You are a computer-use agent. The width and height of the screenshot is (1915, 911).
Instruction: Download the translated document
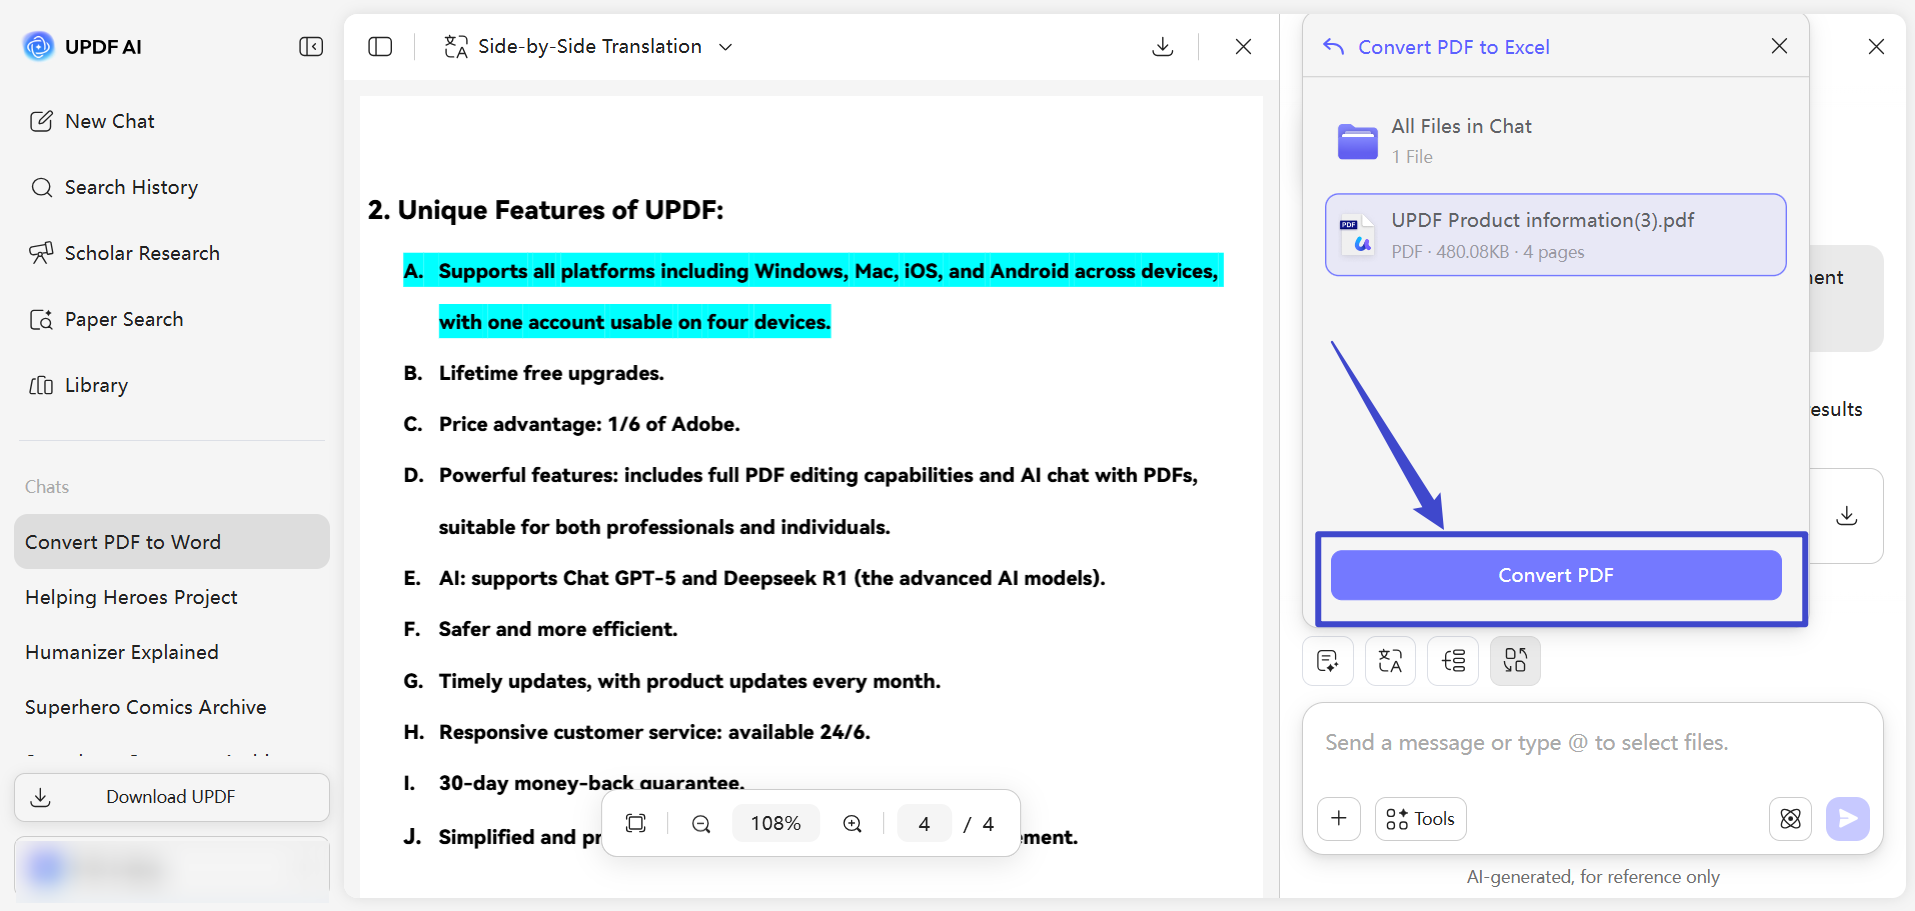(x=1162, y=47)
